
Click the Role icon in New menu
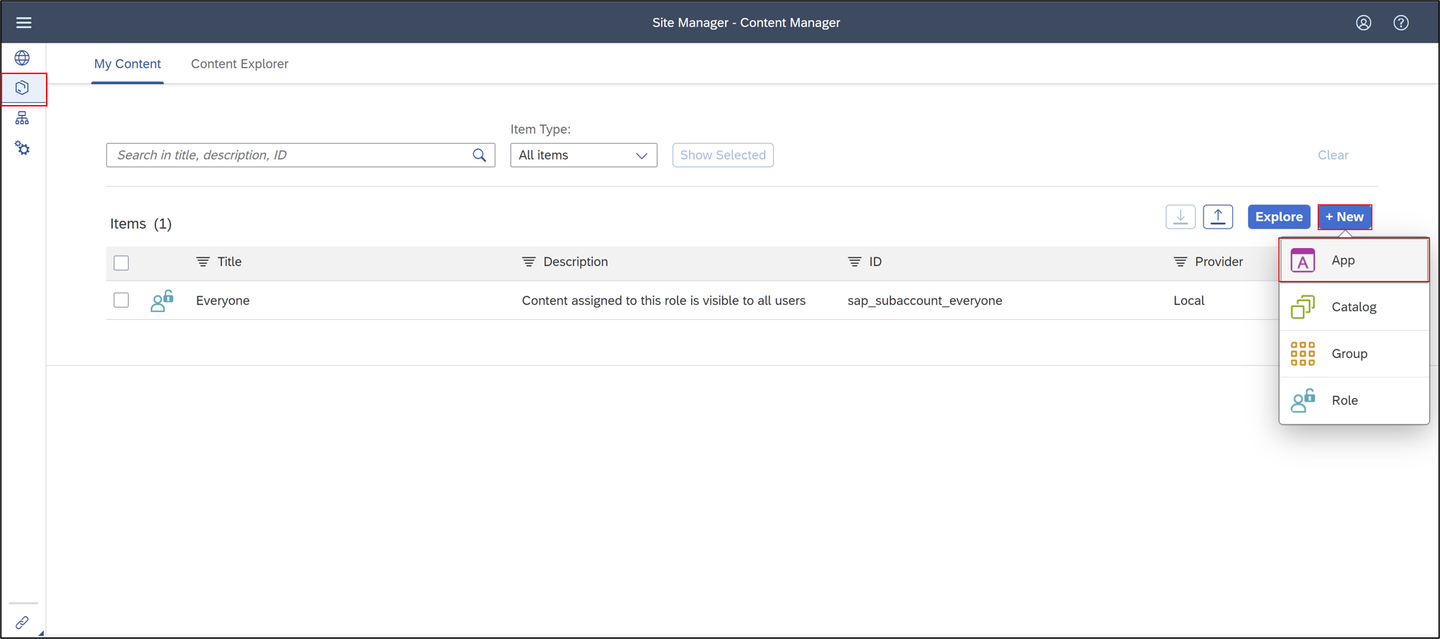(x=1302, y=400)
